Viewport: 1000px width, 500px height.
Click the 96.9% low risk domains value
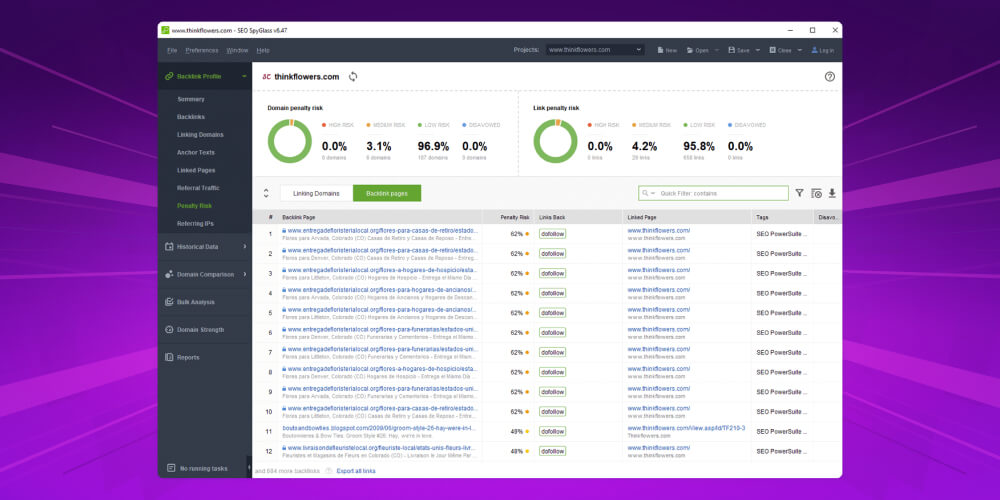pos(433,146)
